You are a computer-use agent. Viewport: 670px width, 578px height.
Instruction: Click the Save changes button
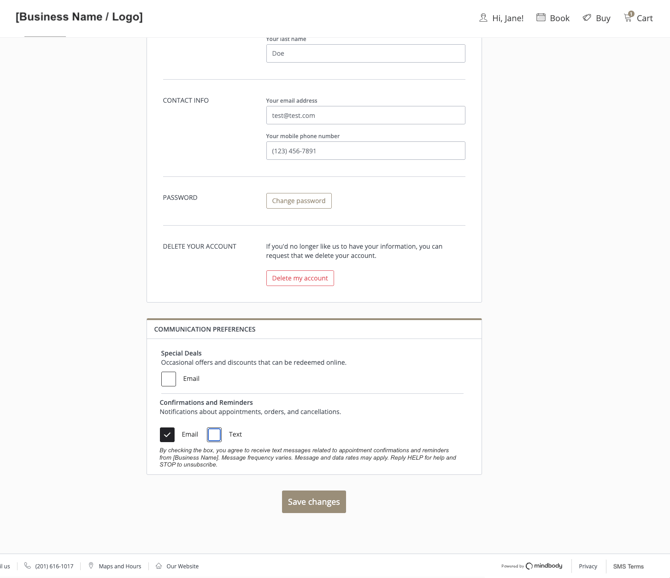pyautogui.click(x=314, y=502)
